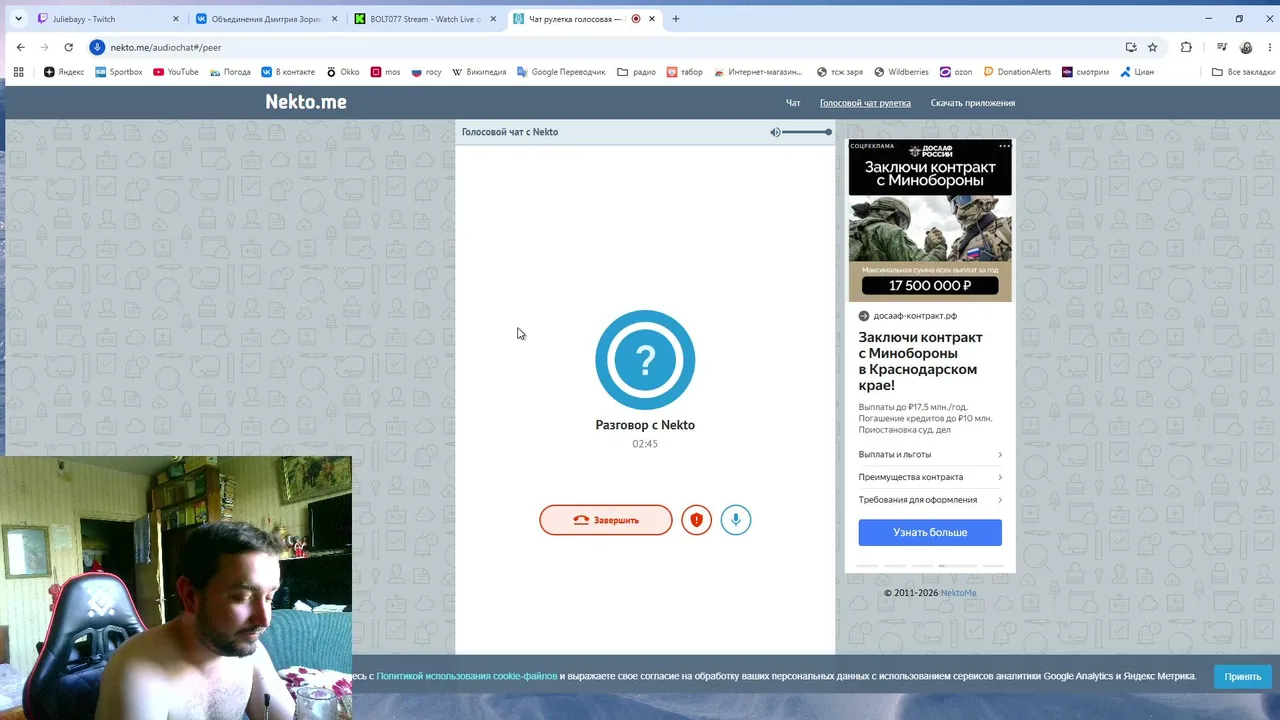Viewport: 1280px width, 720px height.
Task: Click the question mark avatar
Action: [x=645, y=360]
